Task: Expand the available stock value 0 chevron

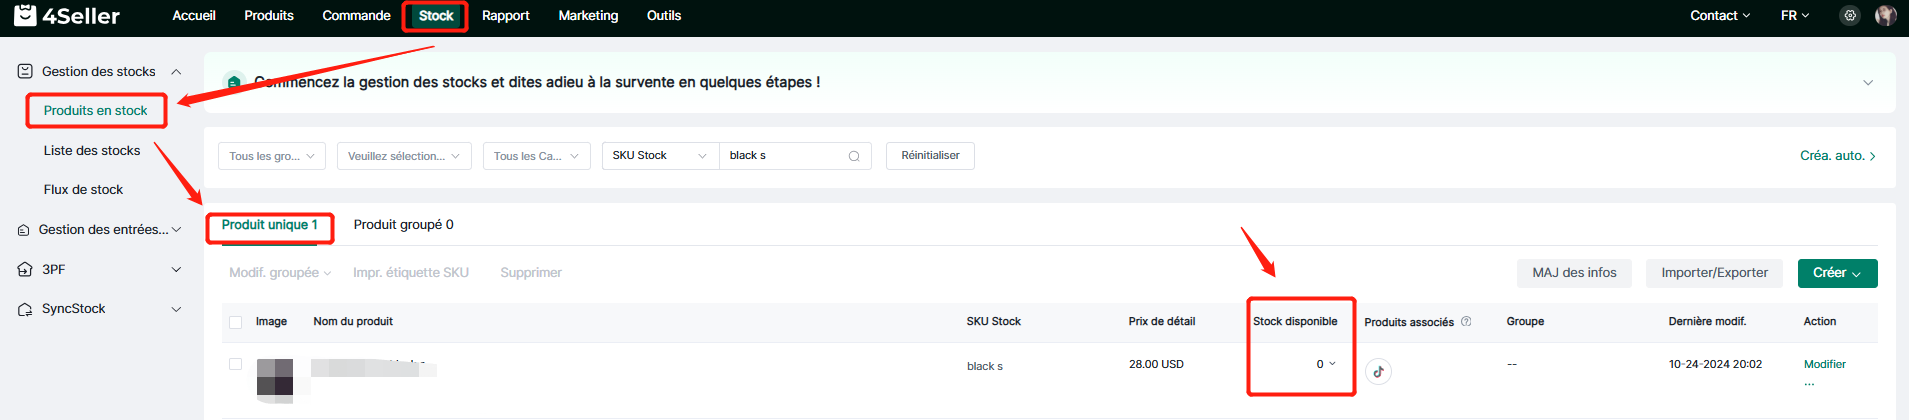Action: 1332,364
